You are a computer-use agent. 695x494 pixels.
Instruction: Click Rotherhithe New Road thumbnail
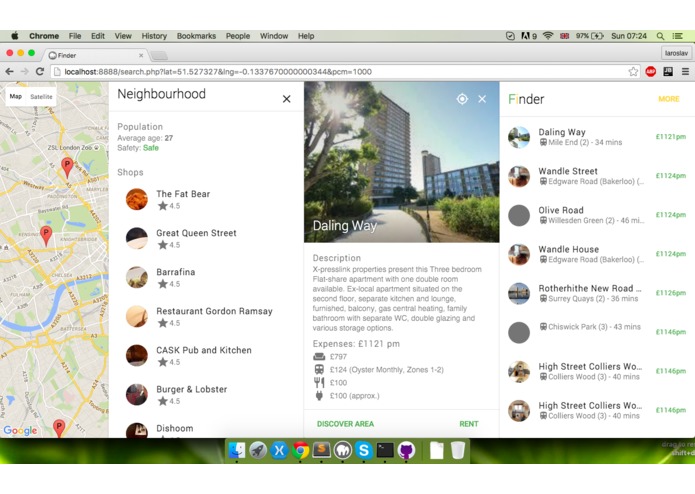519,293
